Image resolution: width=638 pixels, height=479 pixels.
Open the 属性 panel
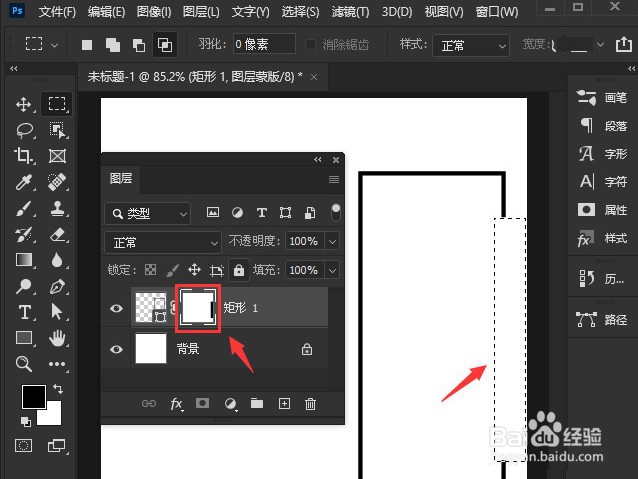(602, 210)
